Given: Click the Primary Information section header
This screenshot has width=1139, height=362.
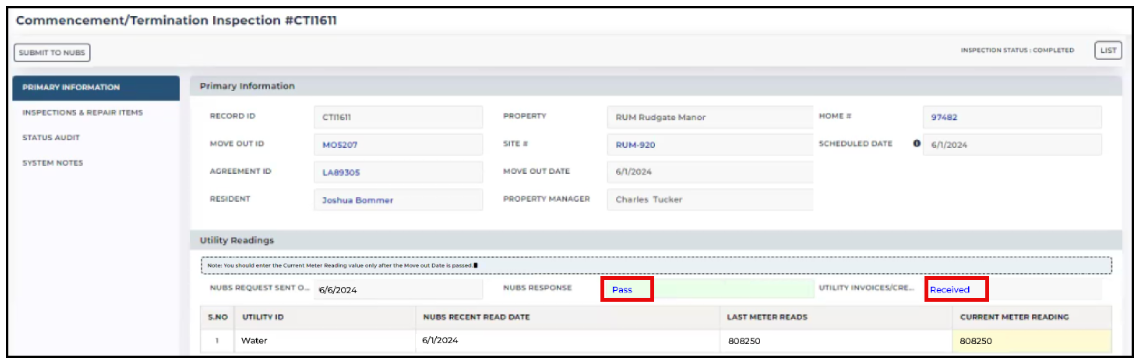Looking at the screenshot, I should [x=657, y=86].
